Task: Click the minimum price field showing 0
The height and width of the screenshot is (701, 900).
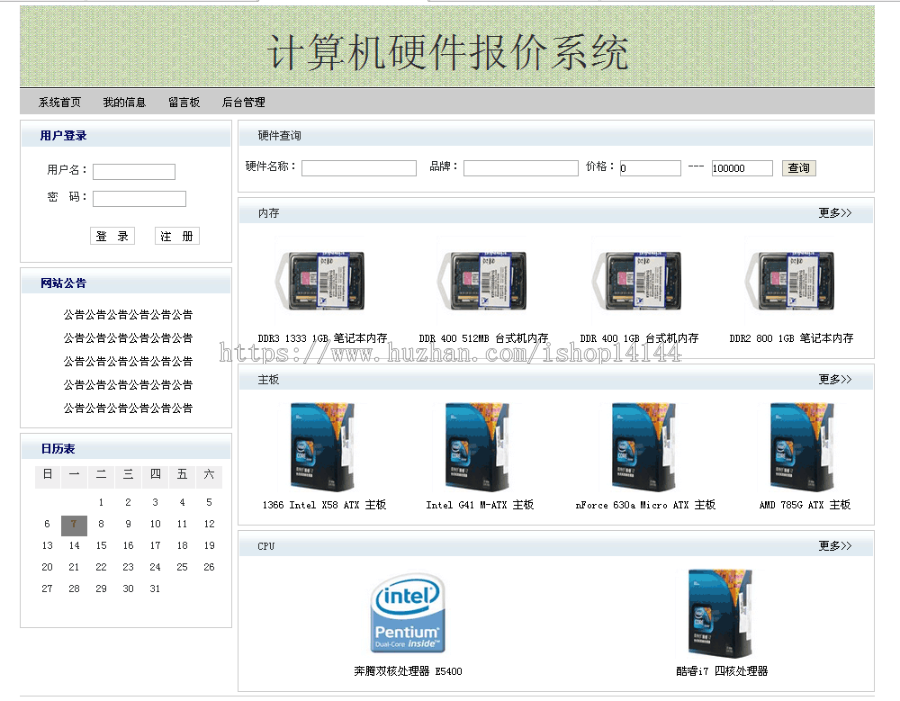Action: point(650,168)
